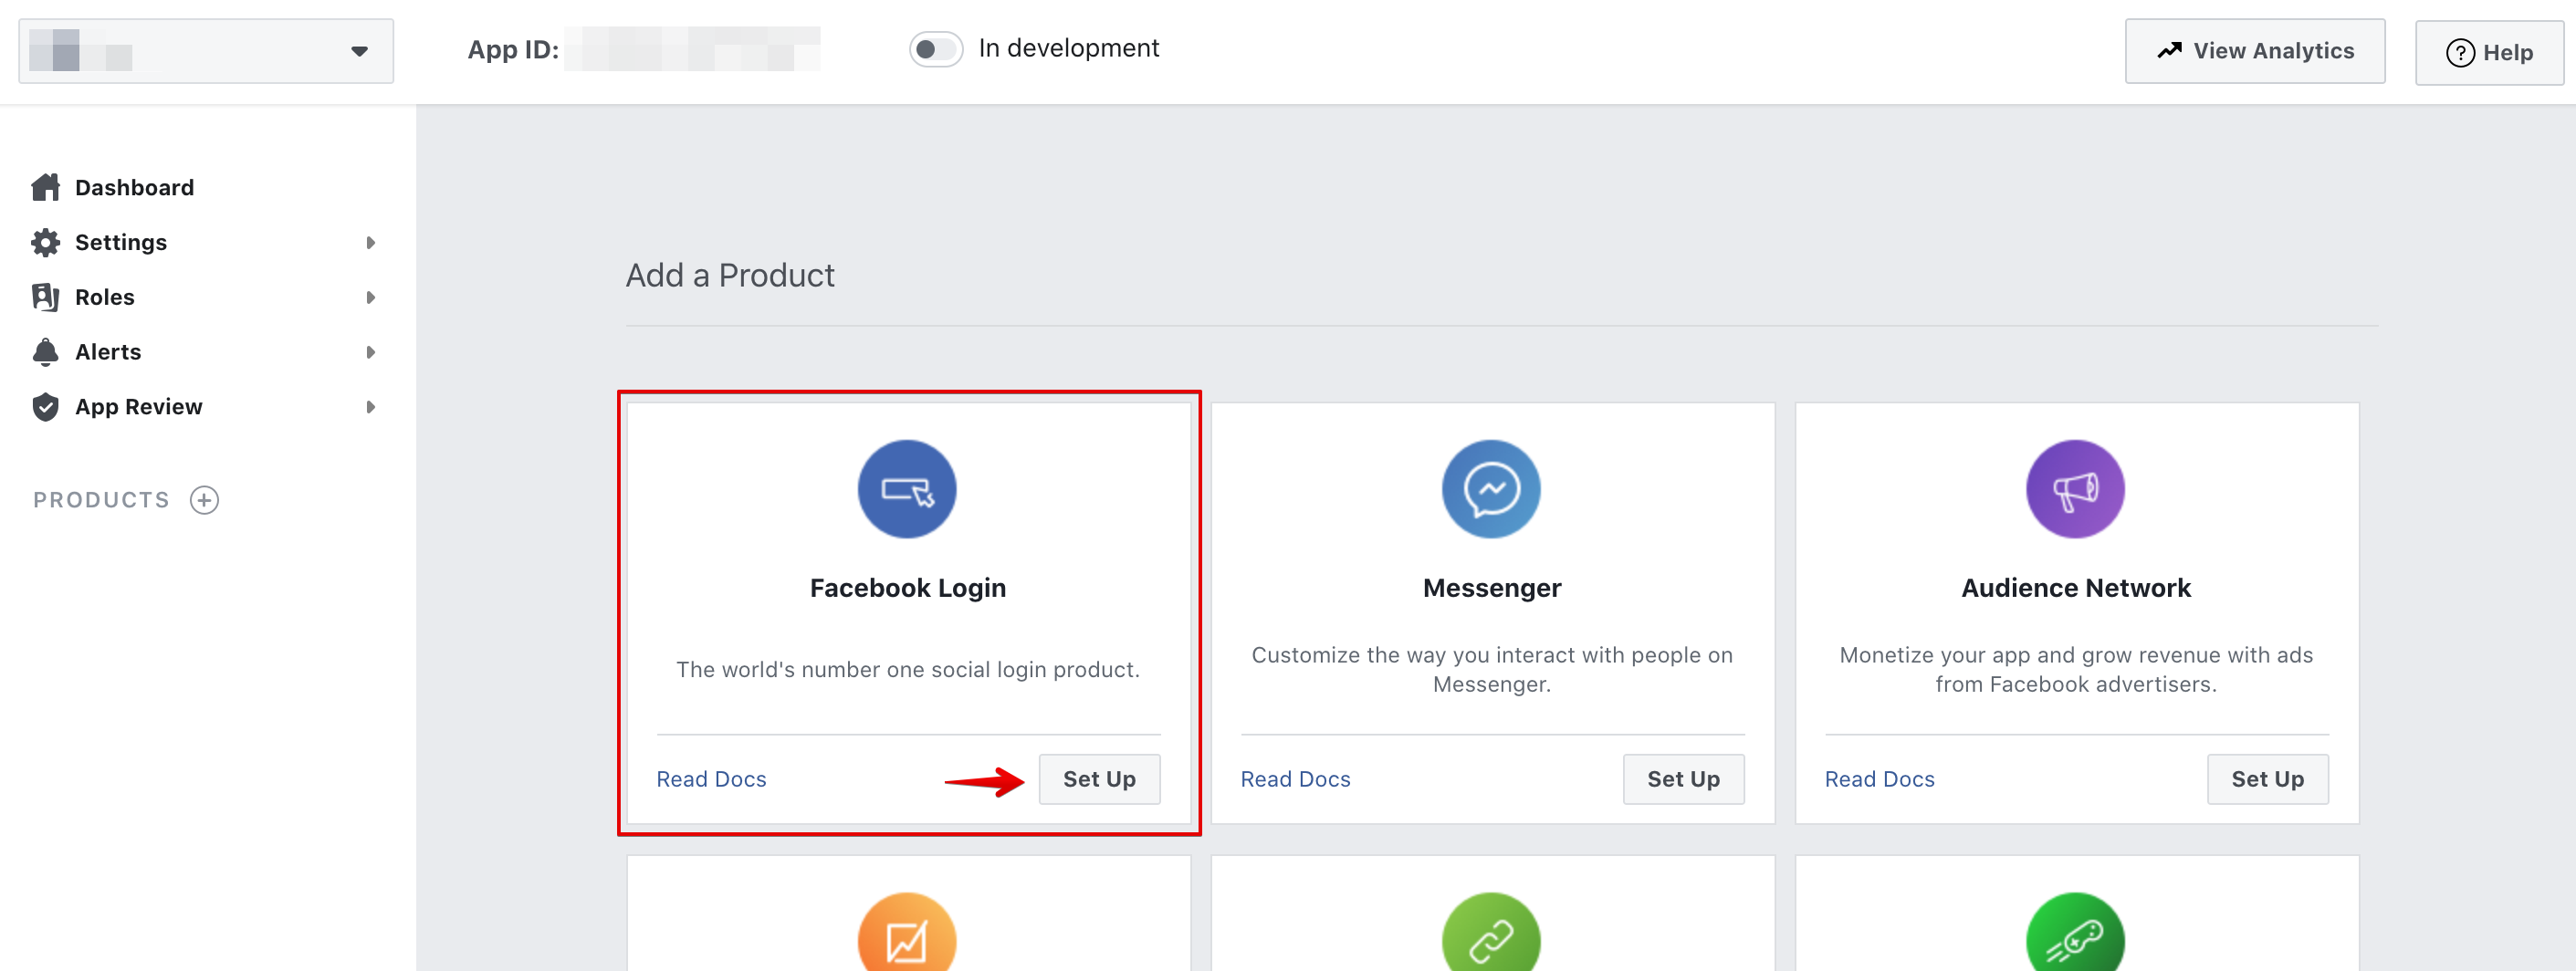The height and width of the screenshot is (971, 2576).
Task: Open the Dashboard menu item
Action: pyautogui.click(x=134, y=187)
